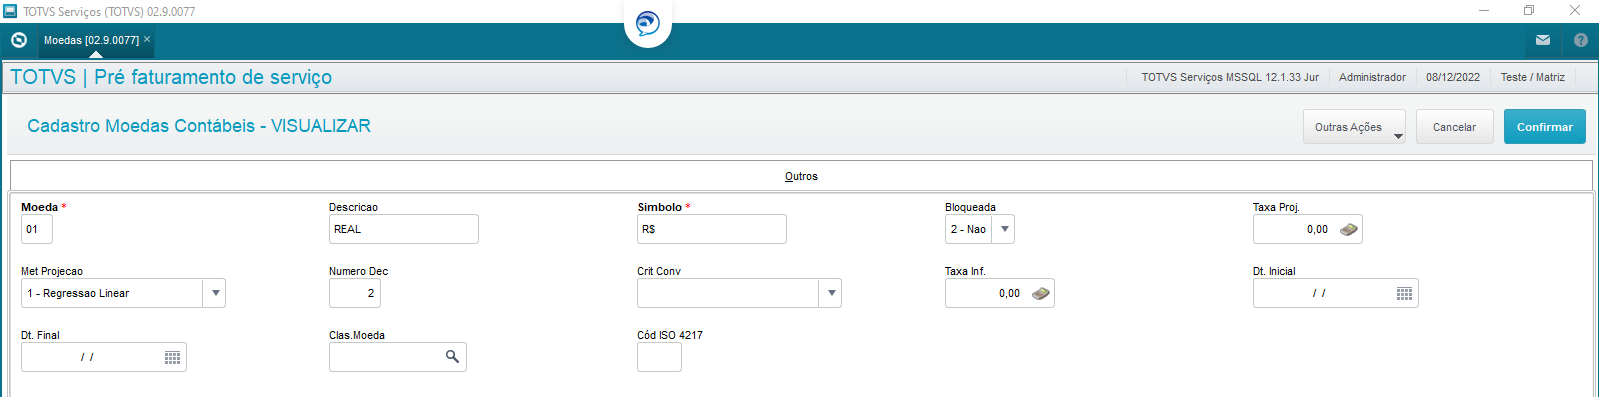Viewport: 1599px width, 397px height.
Task: Click the TOTVS logo icon in toolbar
Action: pyautogui.click(x=19, y=40)
